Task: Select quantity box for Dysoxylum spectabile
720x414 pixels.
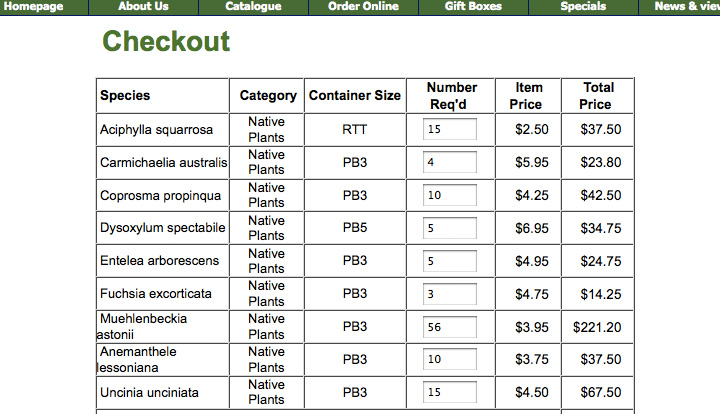Action: click(x=450, y=228)
